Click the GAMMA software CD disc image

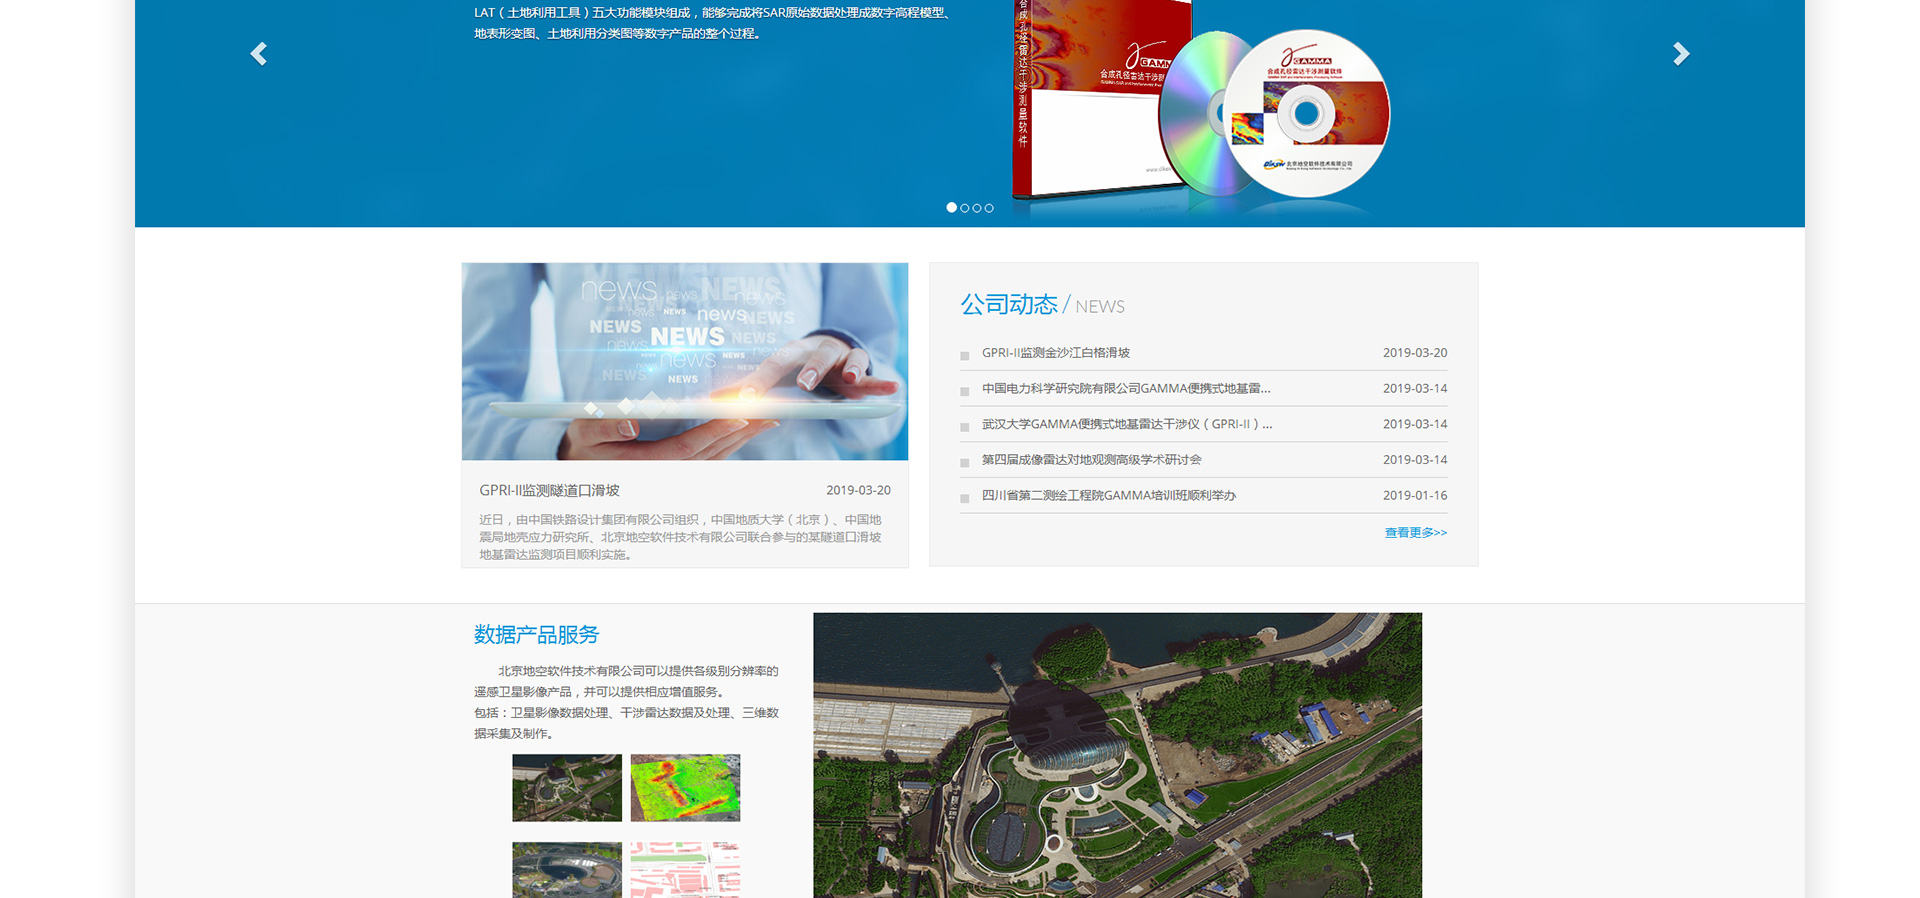tap(1305, 113)
